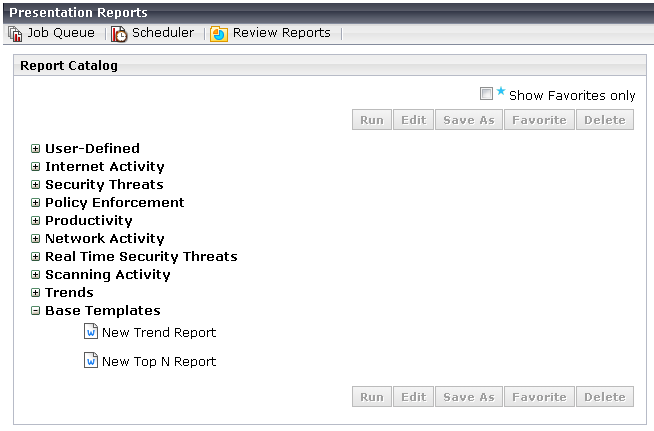Click the bottom Delete button
This screenshot has width=654, height=431.
click(605, 396)
